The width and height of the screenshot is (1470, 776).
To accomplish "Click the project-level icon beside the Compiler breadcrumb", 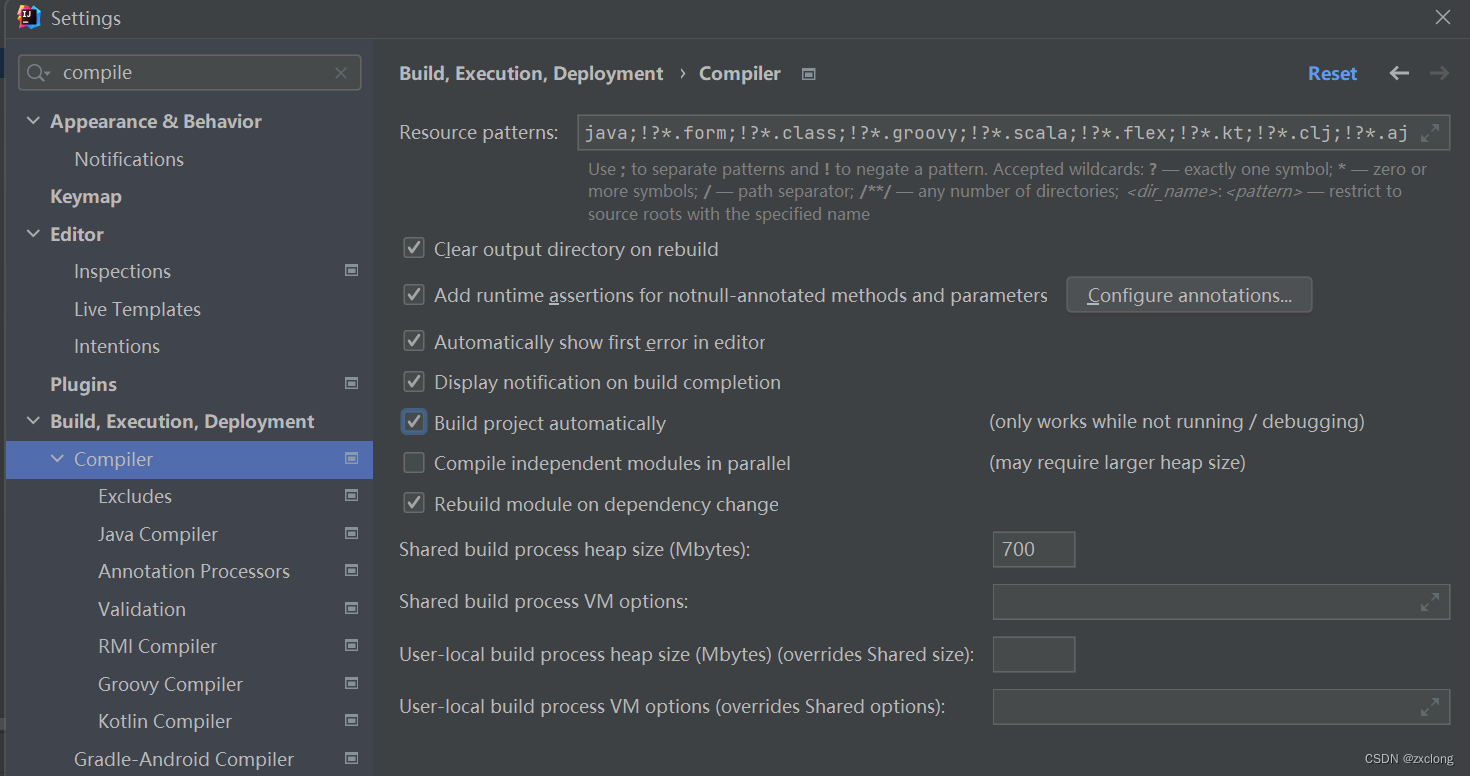I will [x=809, y=74].
